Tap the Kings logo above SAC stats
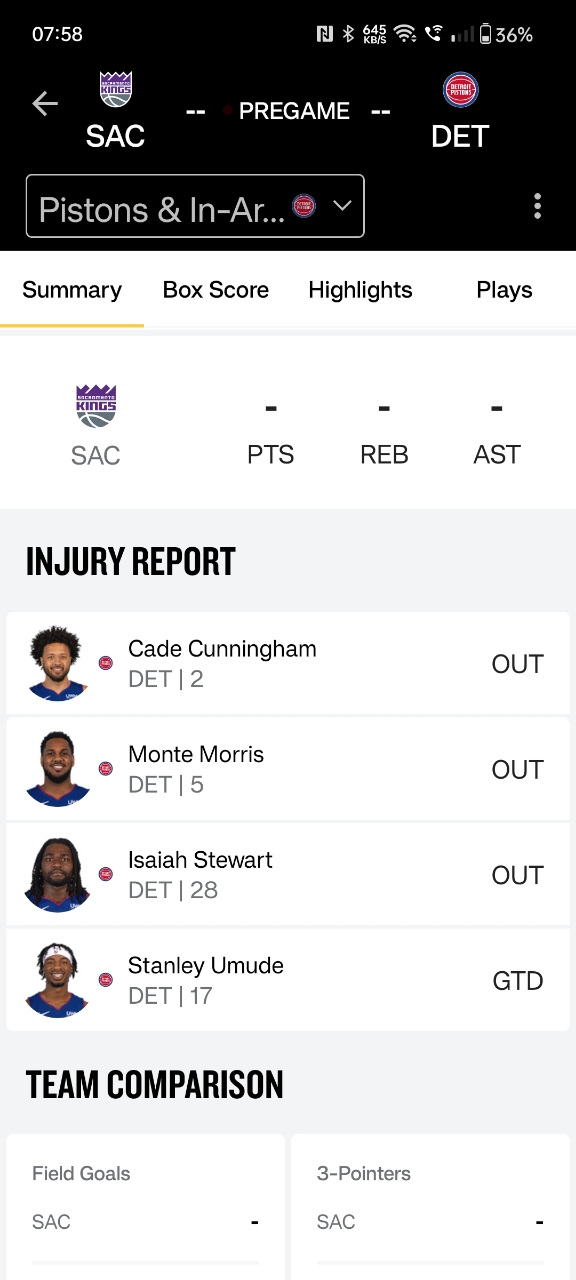 pos(96,406)
